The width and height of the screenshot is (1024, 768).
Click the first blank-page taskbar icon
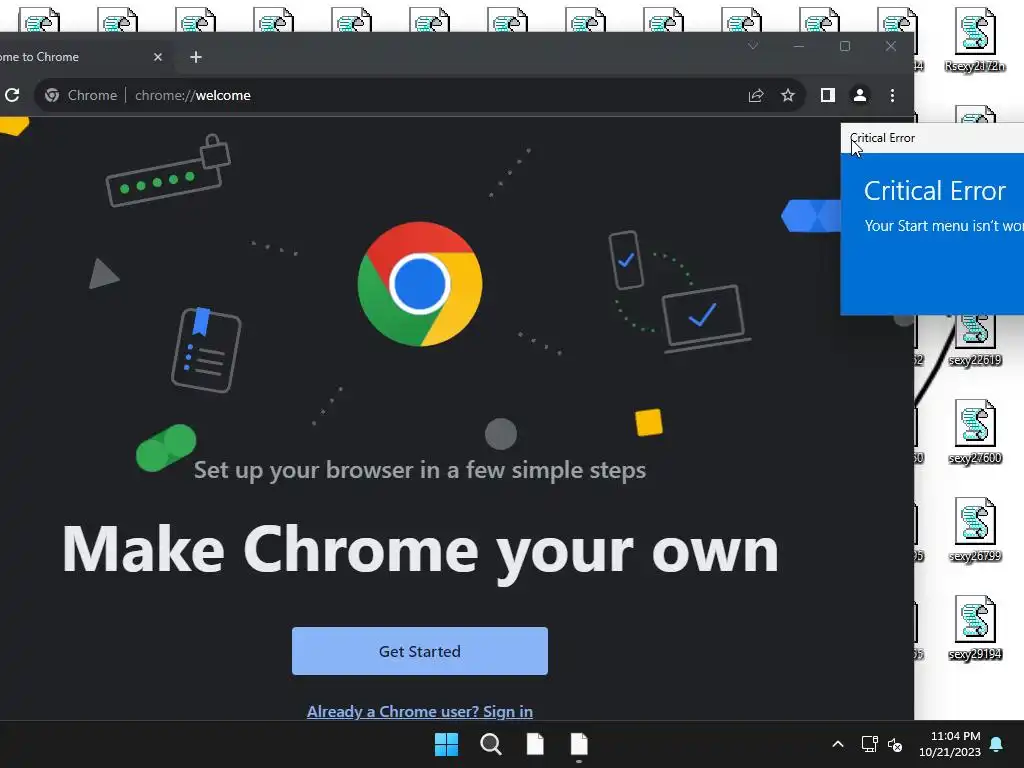click(535, 744)
